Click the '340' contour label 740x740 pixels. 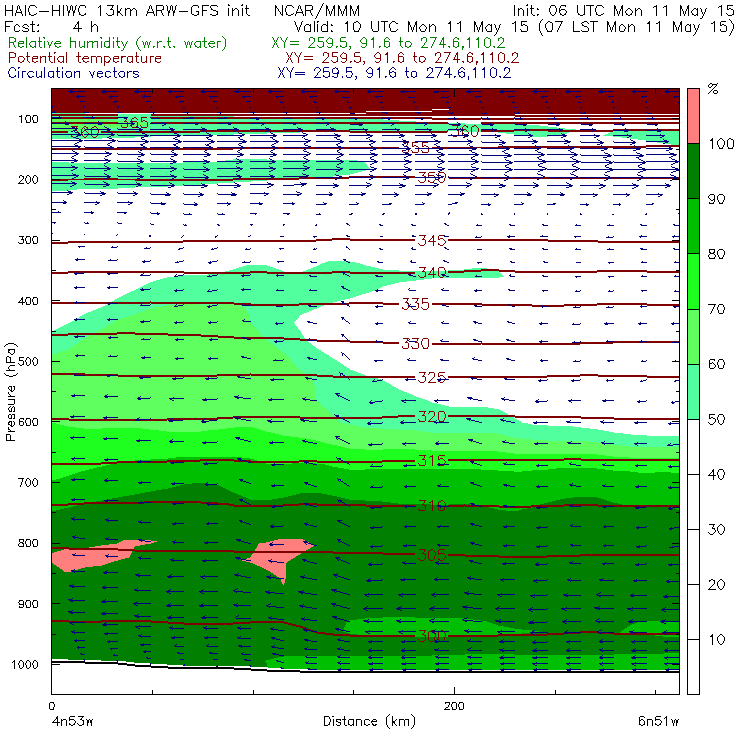pos(432,272)
